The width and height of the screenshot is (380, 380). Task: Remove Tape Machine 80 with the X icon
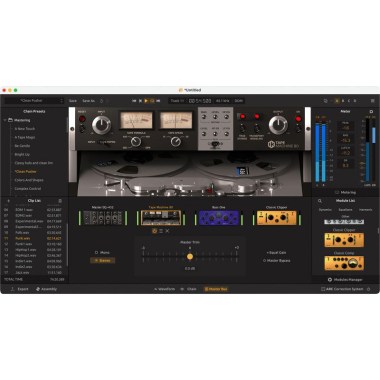(x=167, y=231)
